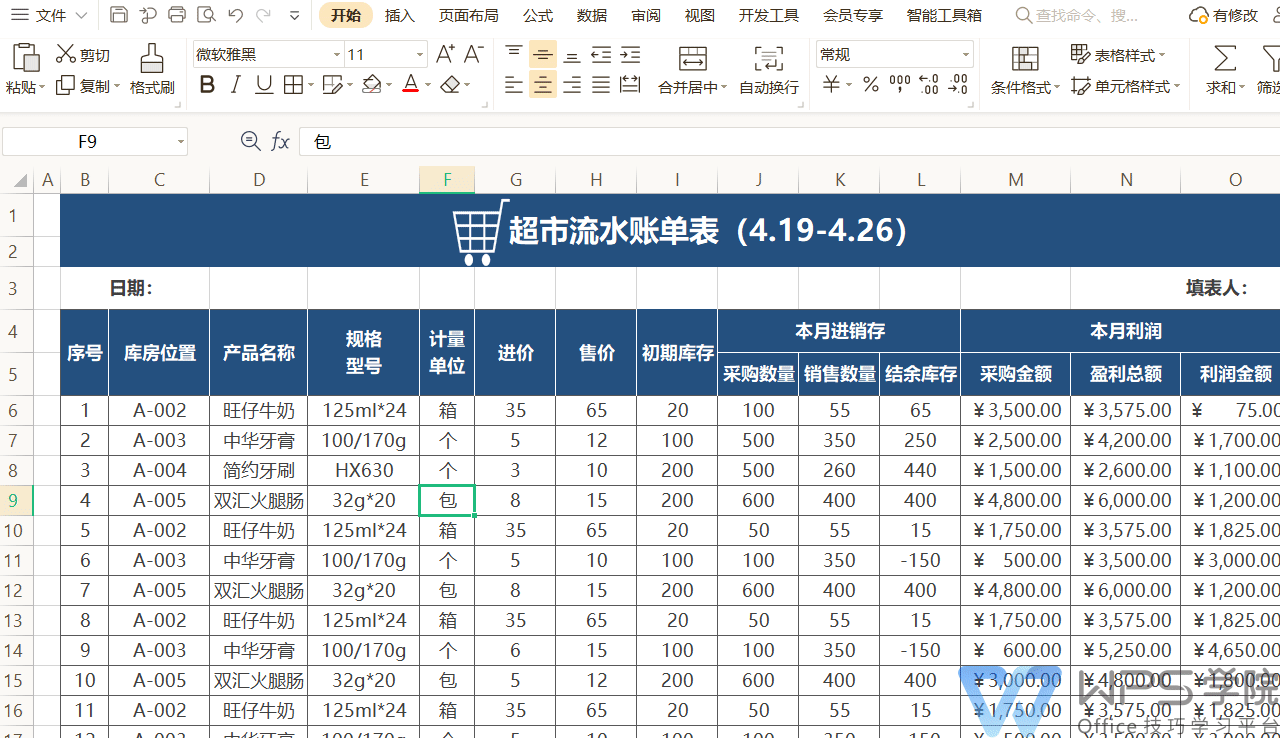Screen dimensions: 1280x738
Task: Apply percent style format
Action: point(871,85)
